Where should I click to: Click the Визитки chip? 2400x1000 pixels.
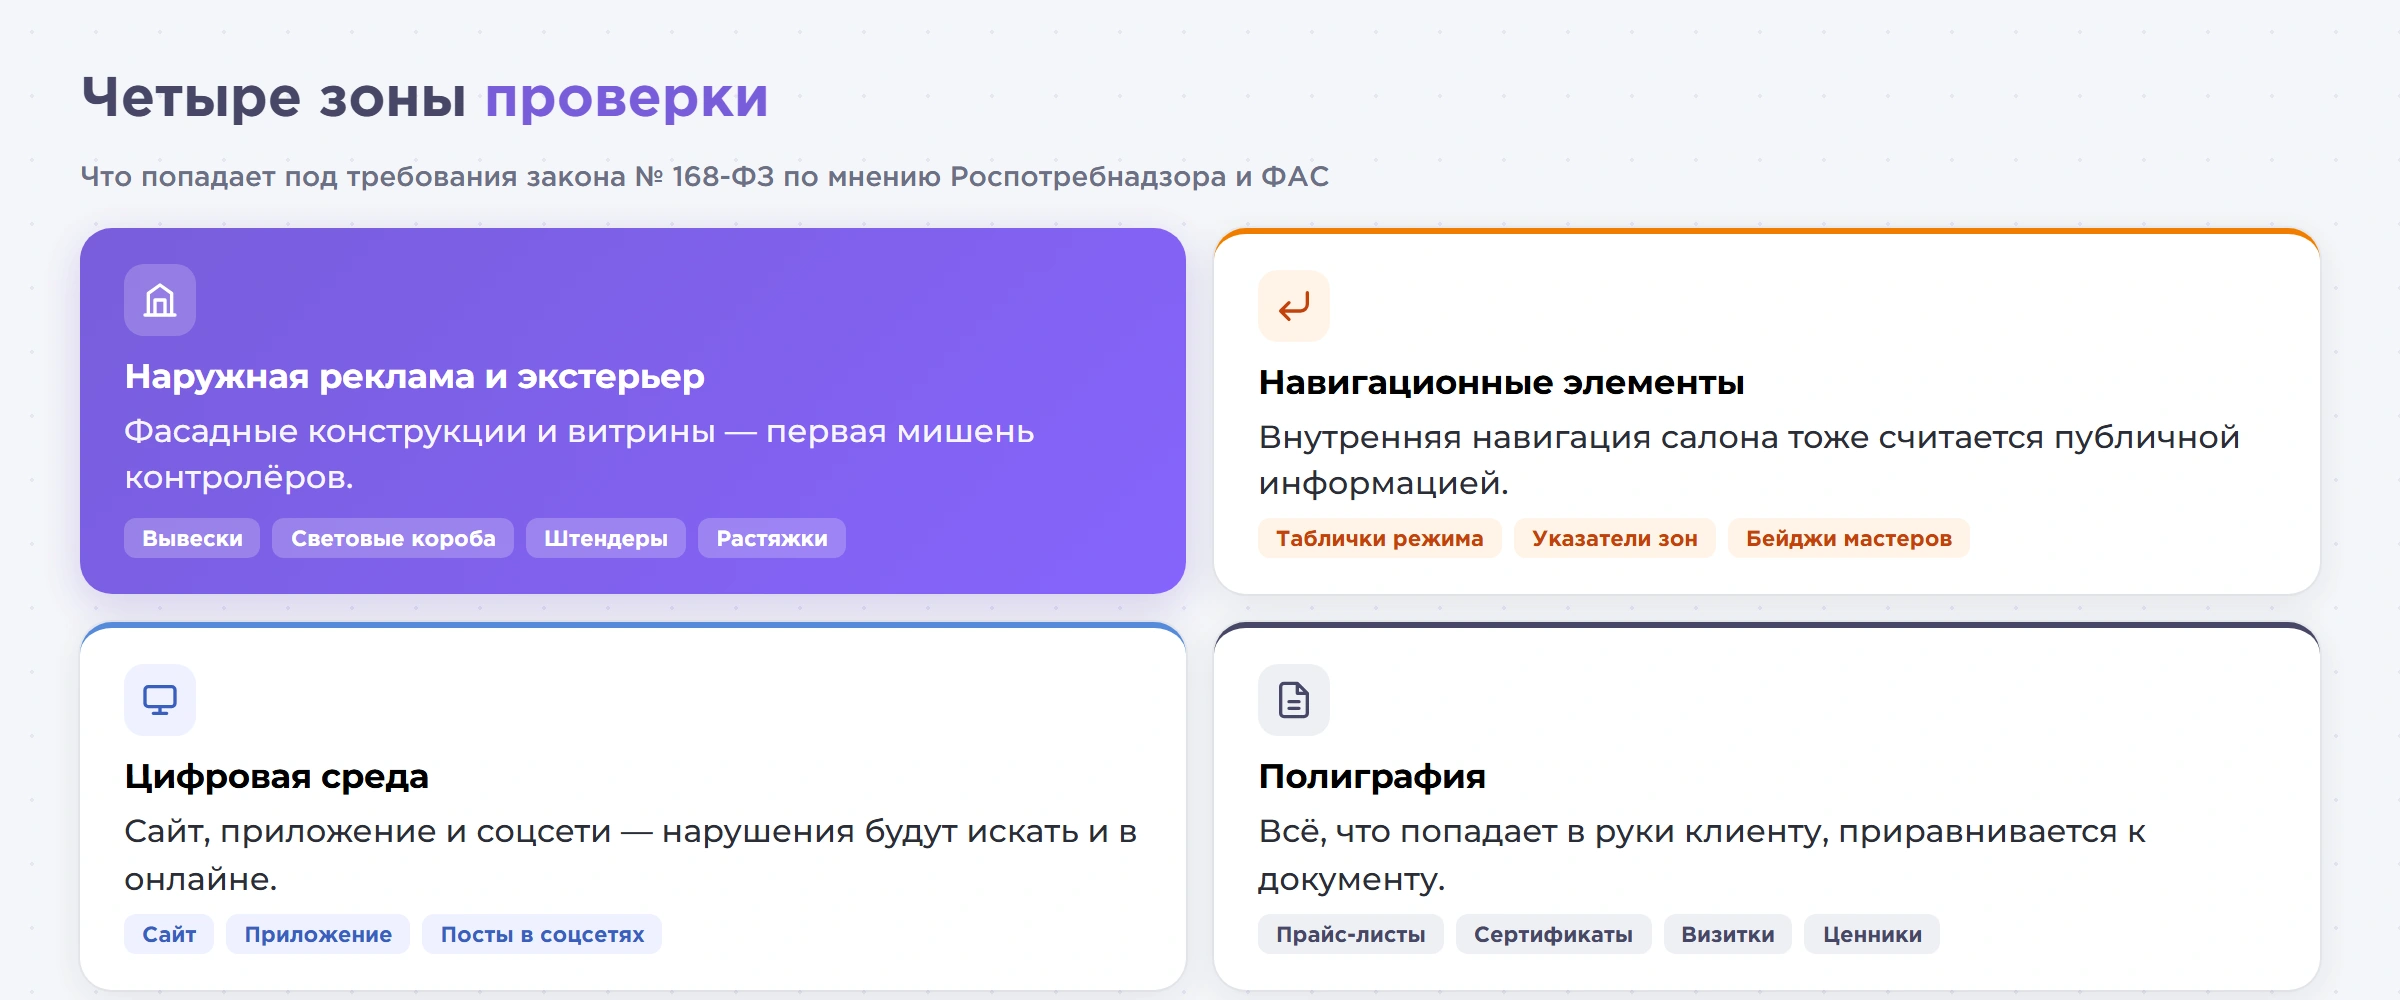1727,934
